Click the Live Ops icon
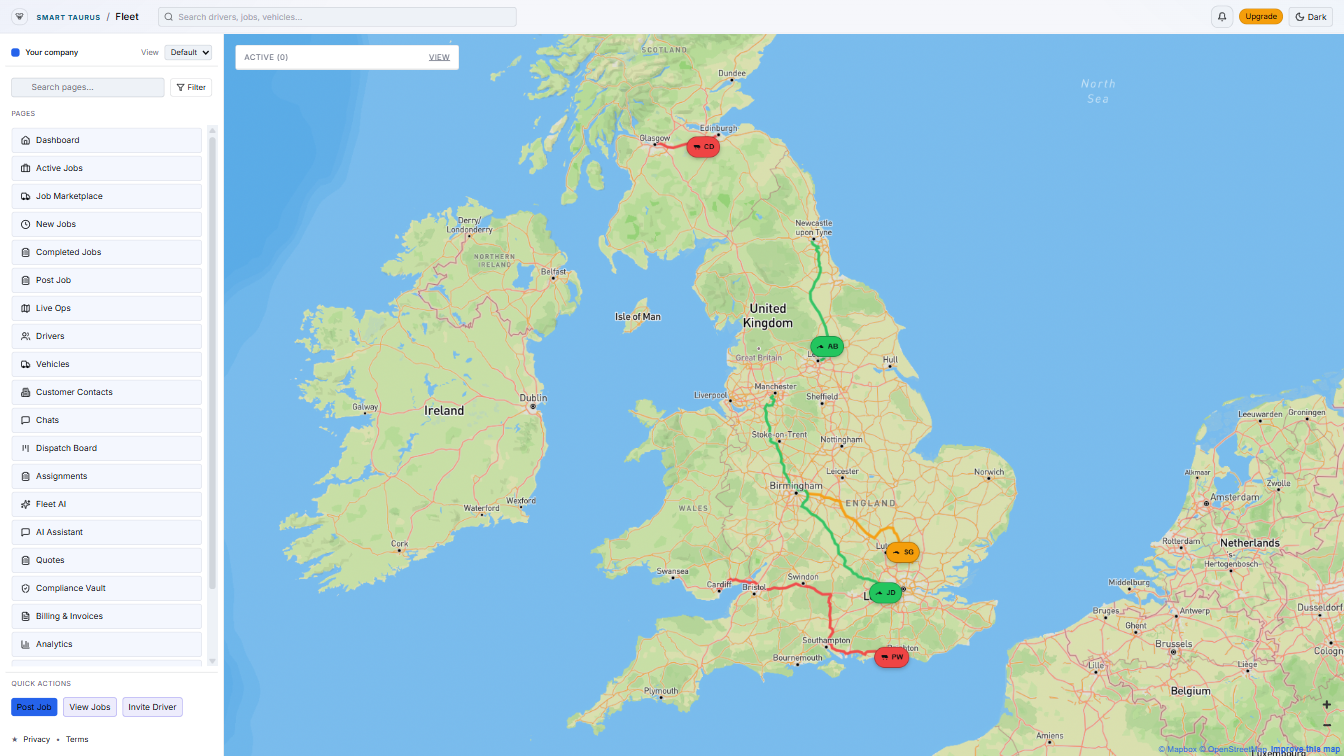Screen dimensions: 1344x756 (25, 308)
